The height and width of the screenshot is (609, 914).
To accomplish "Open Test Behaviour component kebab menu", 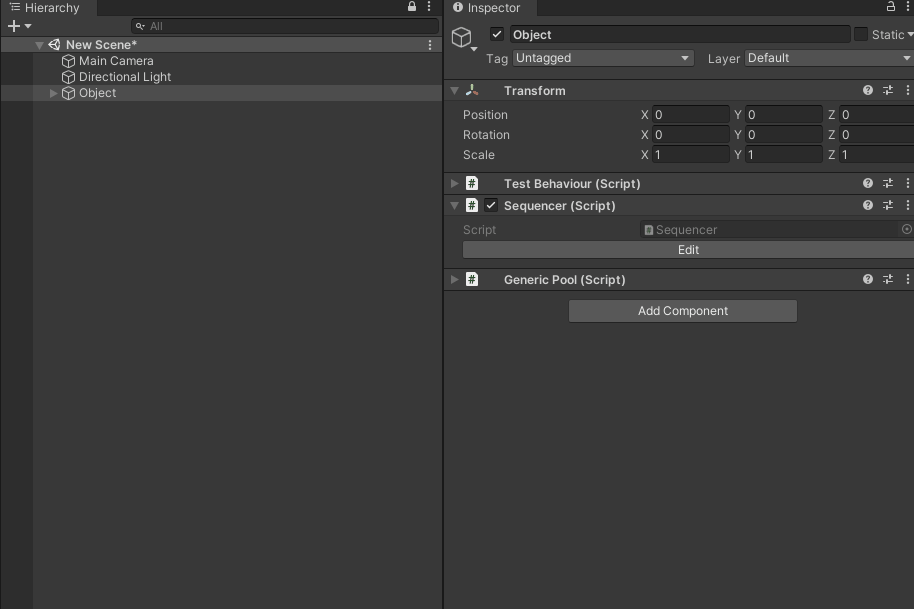I will [908, 184].
